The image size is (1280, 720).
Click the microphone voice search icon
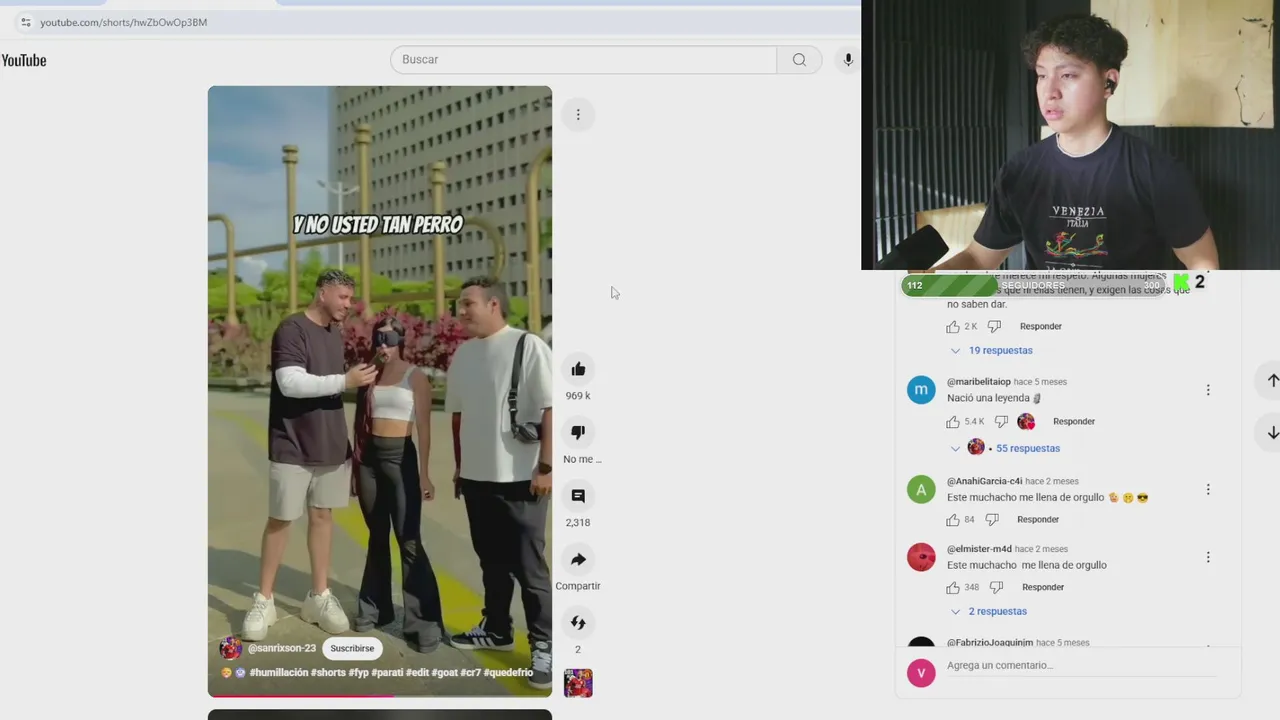[848, 60]
